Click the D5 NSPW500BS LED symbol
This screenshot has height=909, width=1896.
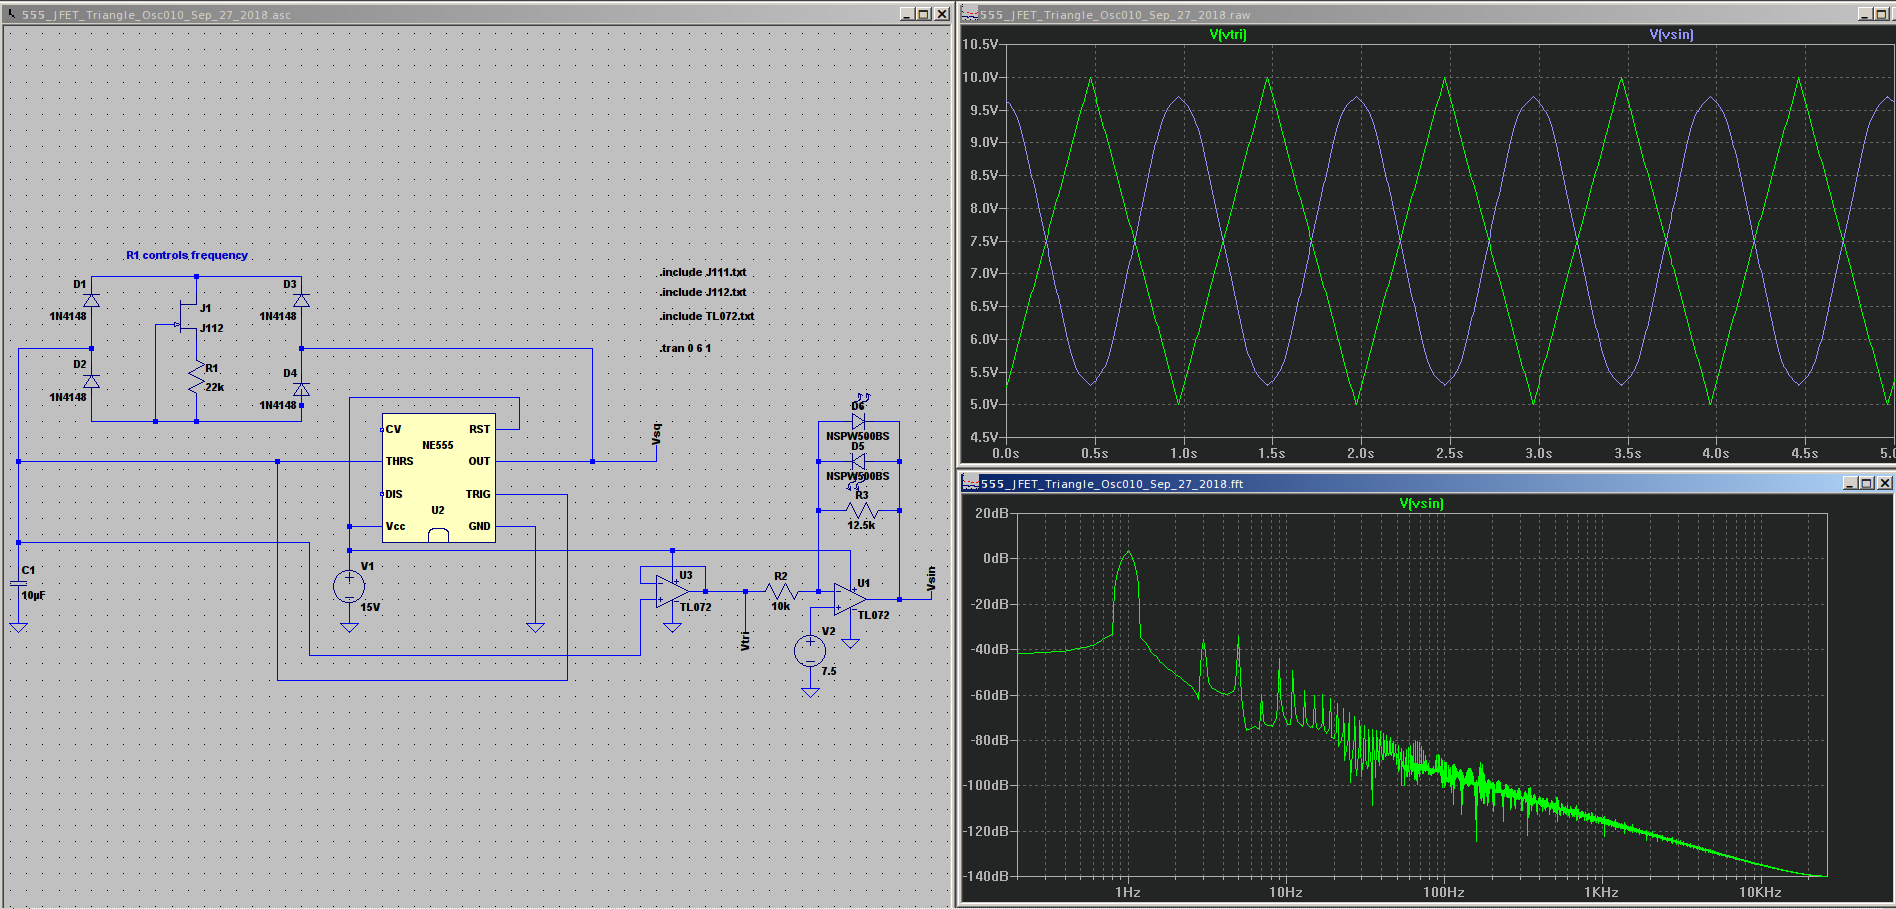coord(858,461)
